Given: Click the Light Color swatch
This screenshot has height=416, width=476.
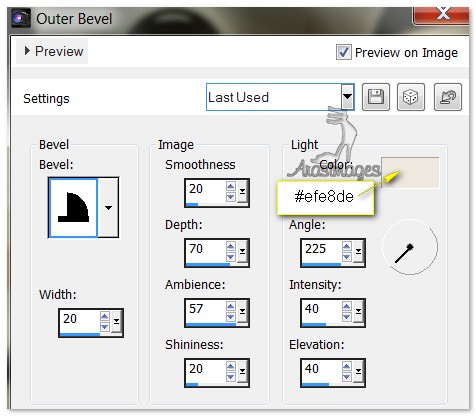Looking at the screenshot, I should coord(410,173).
